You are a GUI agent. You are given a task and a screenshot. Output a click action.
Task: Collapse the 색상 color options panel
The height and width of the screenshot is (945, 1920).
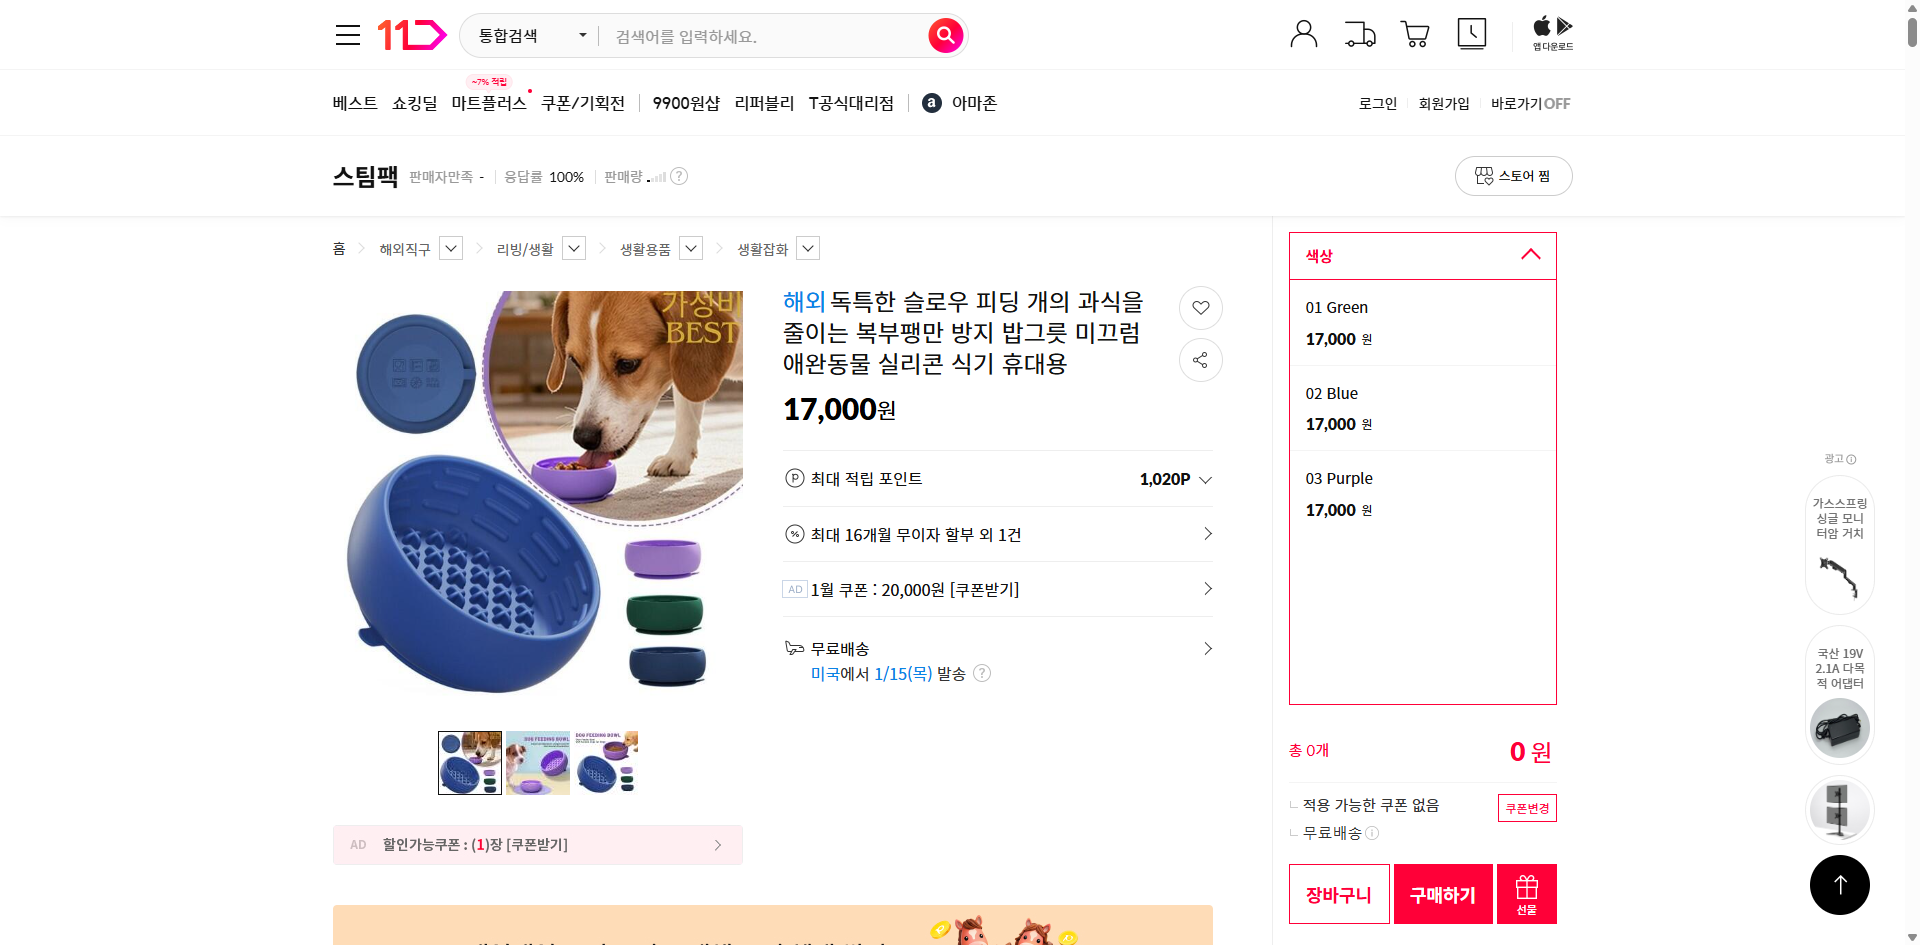coord(1529,255)
